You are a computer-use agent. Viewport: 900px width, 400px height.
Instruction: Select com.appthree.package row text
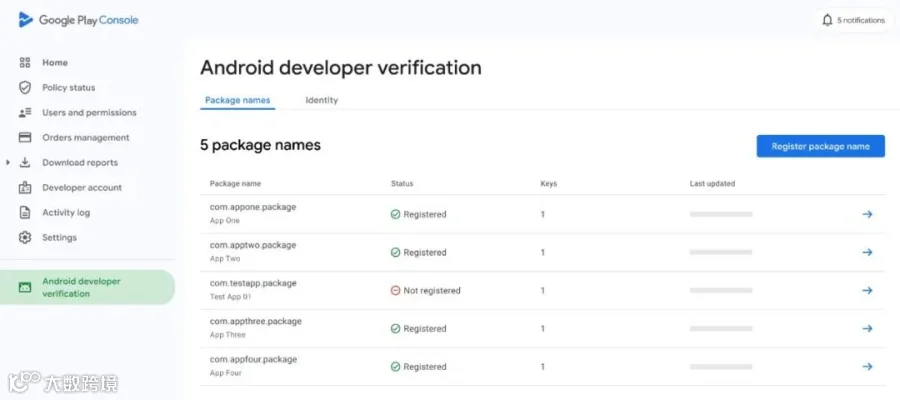click(255, 321)
